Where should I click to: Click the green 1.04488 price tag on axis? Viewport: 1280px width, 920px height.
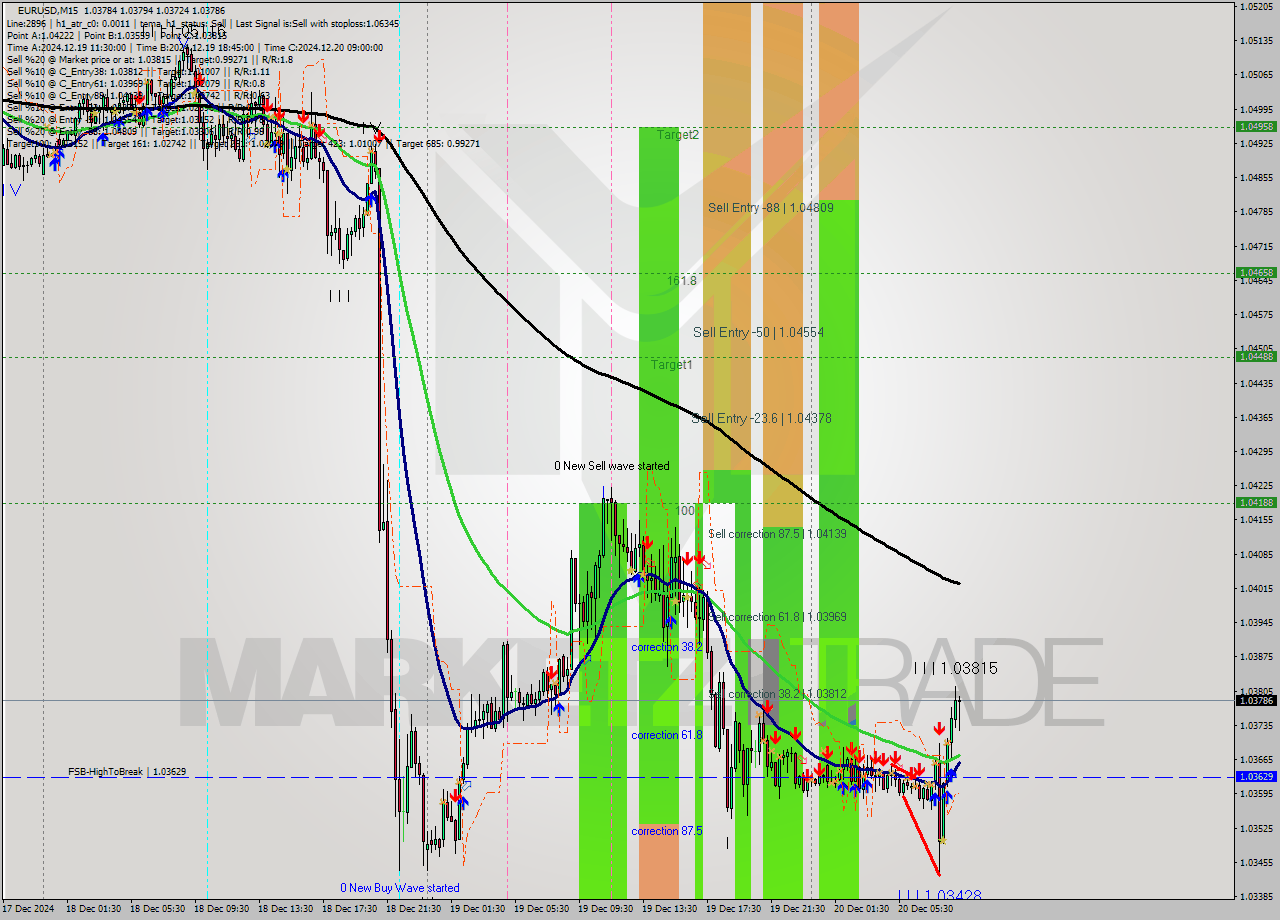click(x=1256, y=356)
